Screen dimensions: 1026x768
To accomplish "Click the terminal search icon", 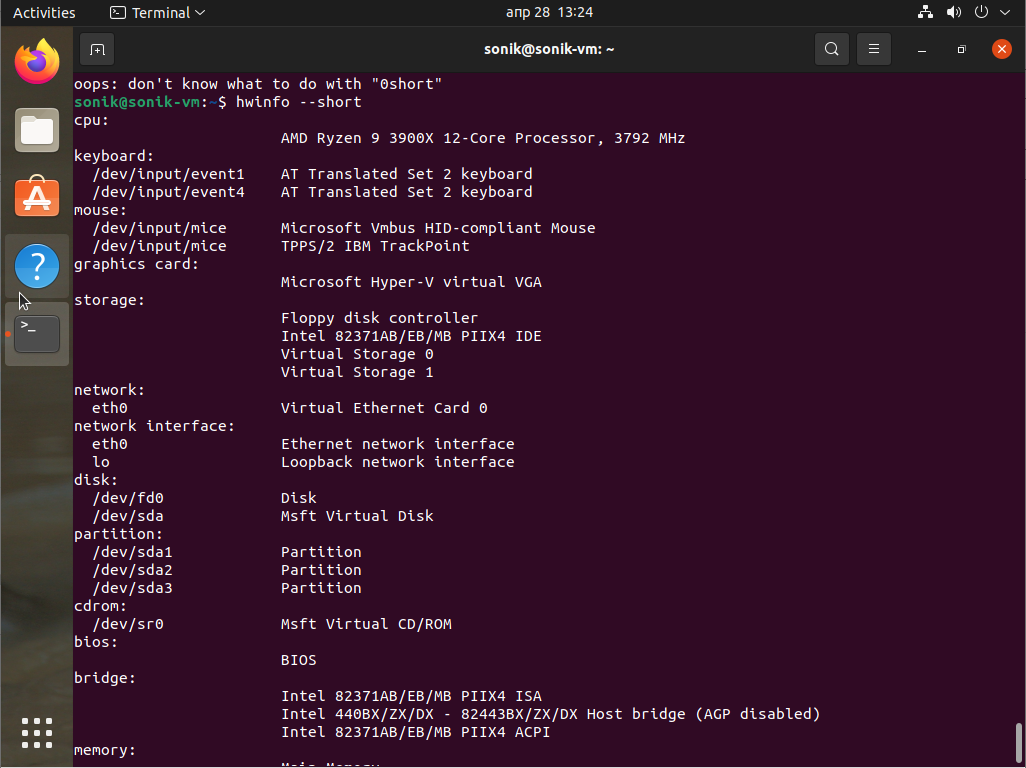I will [x=831, y=49].
